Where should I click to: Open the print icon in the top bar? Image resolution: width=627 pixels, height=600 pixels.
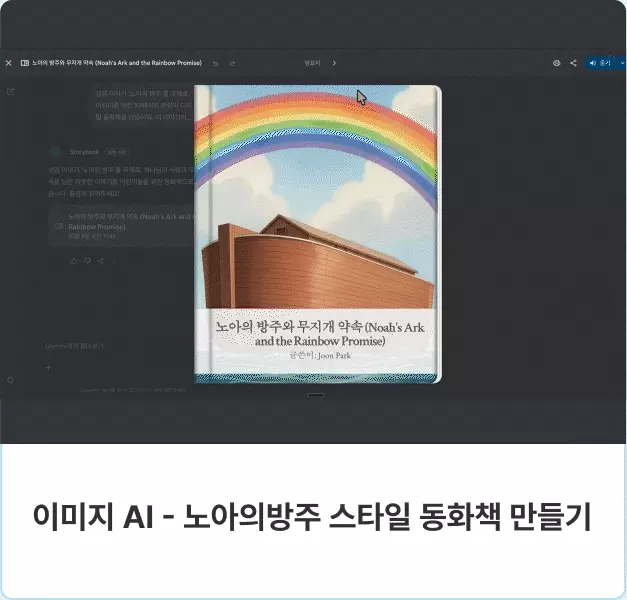(x=556, y=63)
